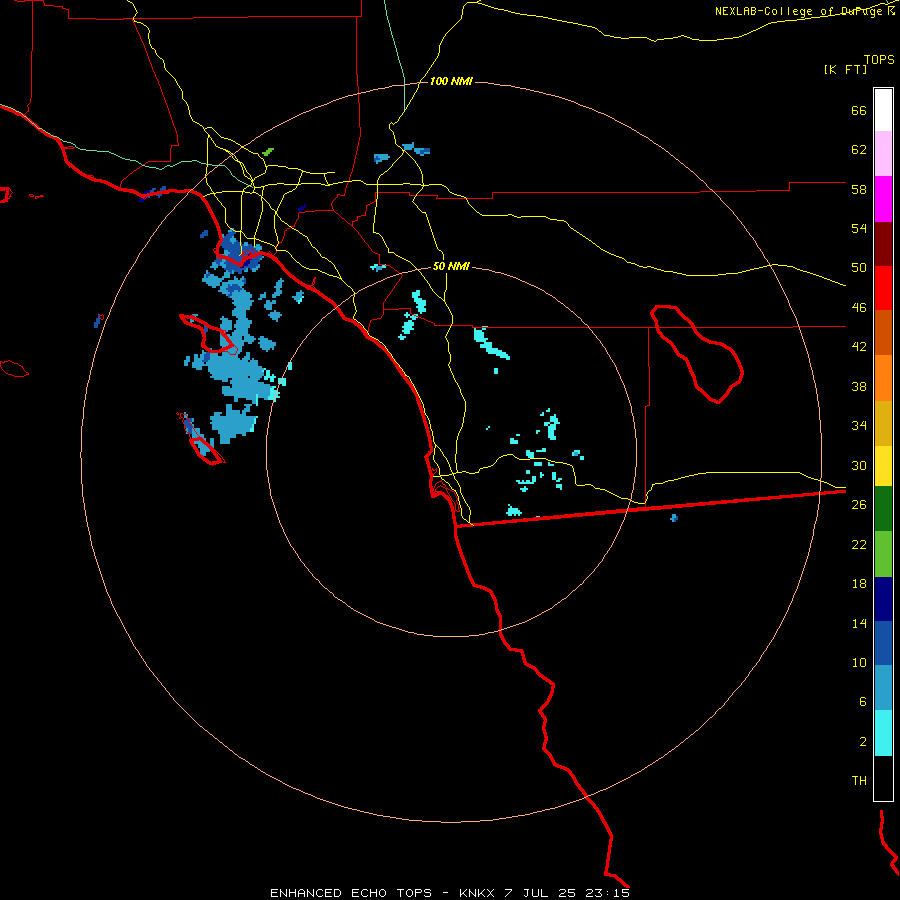Click the Salton Sea outline on the map
Viewport: 900px width, 900px height.
click(x=697, y=354)
